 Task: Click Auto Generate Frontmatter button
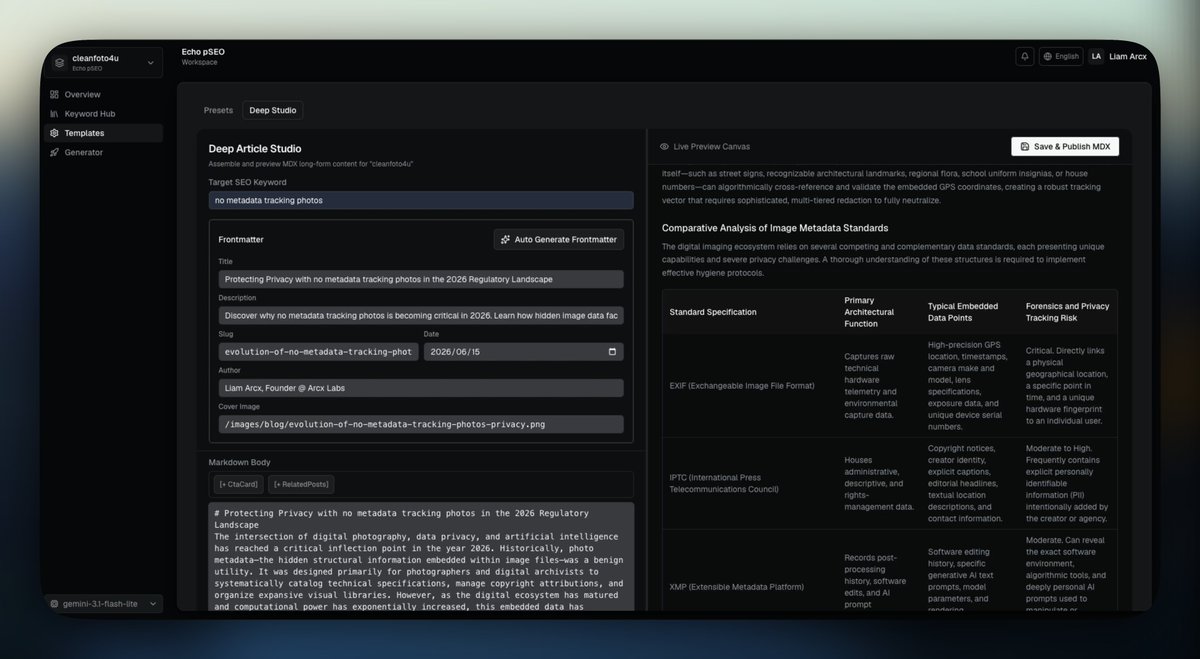559,240
